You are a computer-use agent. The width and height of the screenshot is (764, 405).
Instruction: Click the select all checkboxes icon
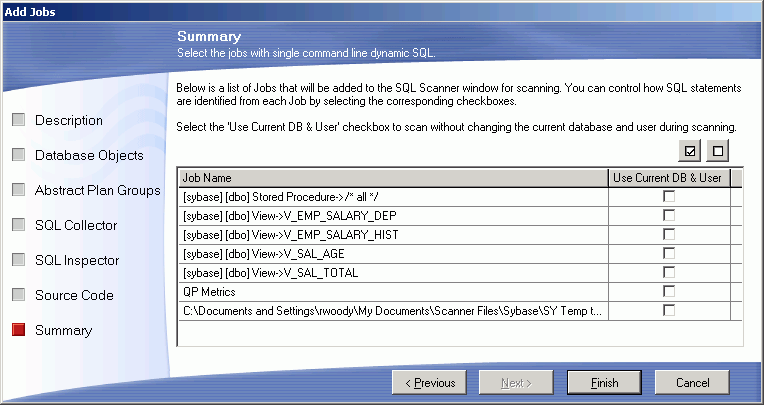pyautogui.click(x=689, y=151)
